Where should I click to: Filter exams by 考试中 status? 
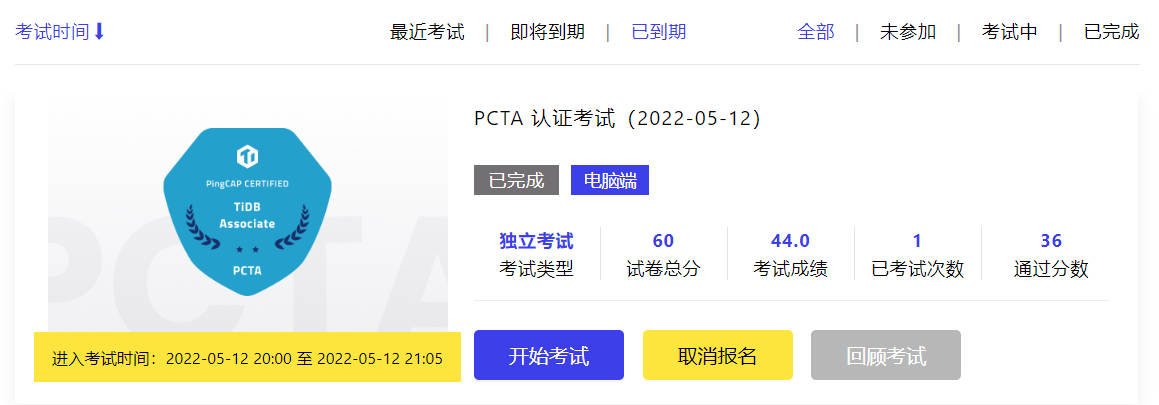tap(1009, 32)
